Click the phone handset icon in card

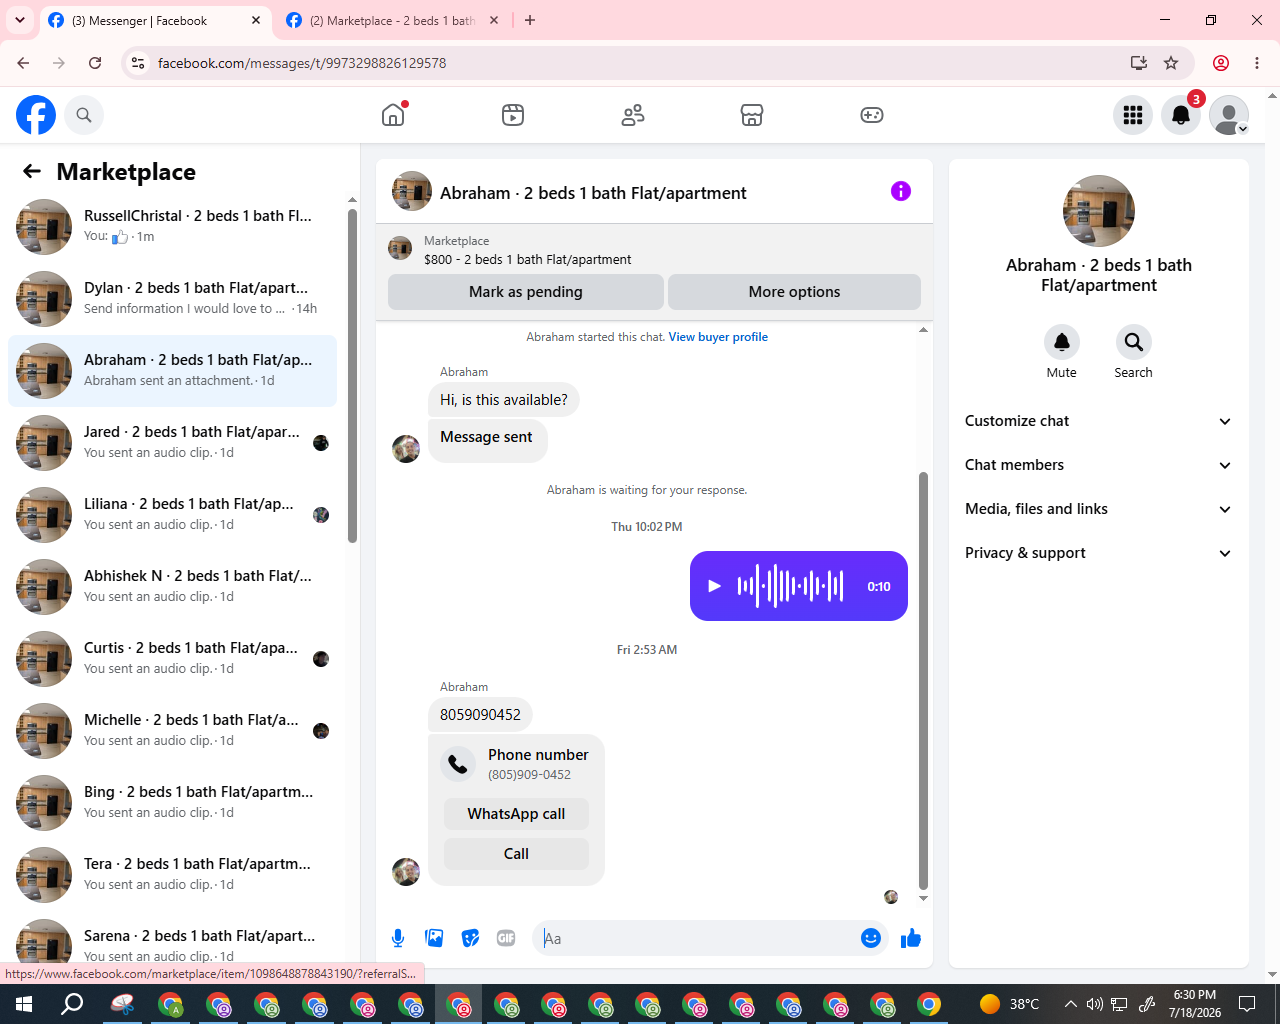click(458, 764)
